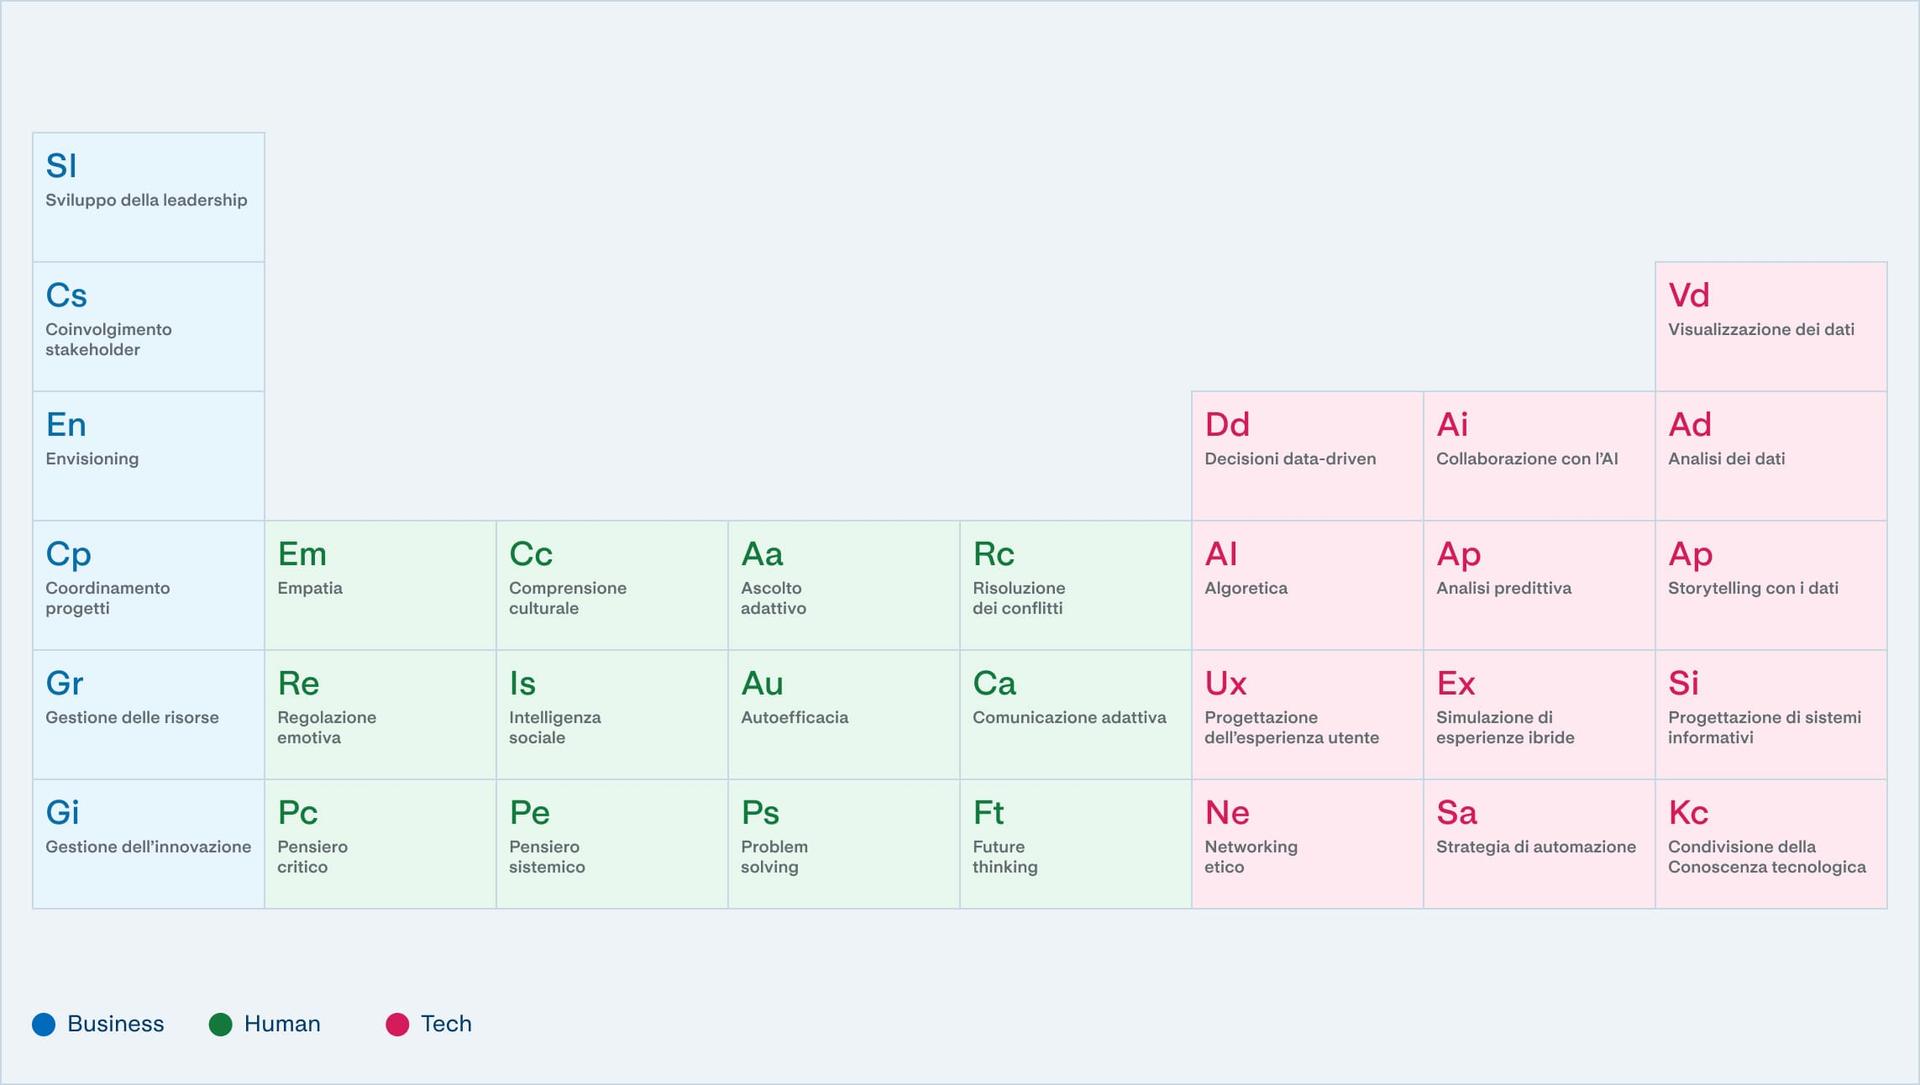Open the Coinvolgimento stakeholder tile

pos(148,326)
